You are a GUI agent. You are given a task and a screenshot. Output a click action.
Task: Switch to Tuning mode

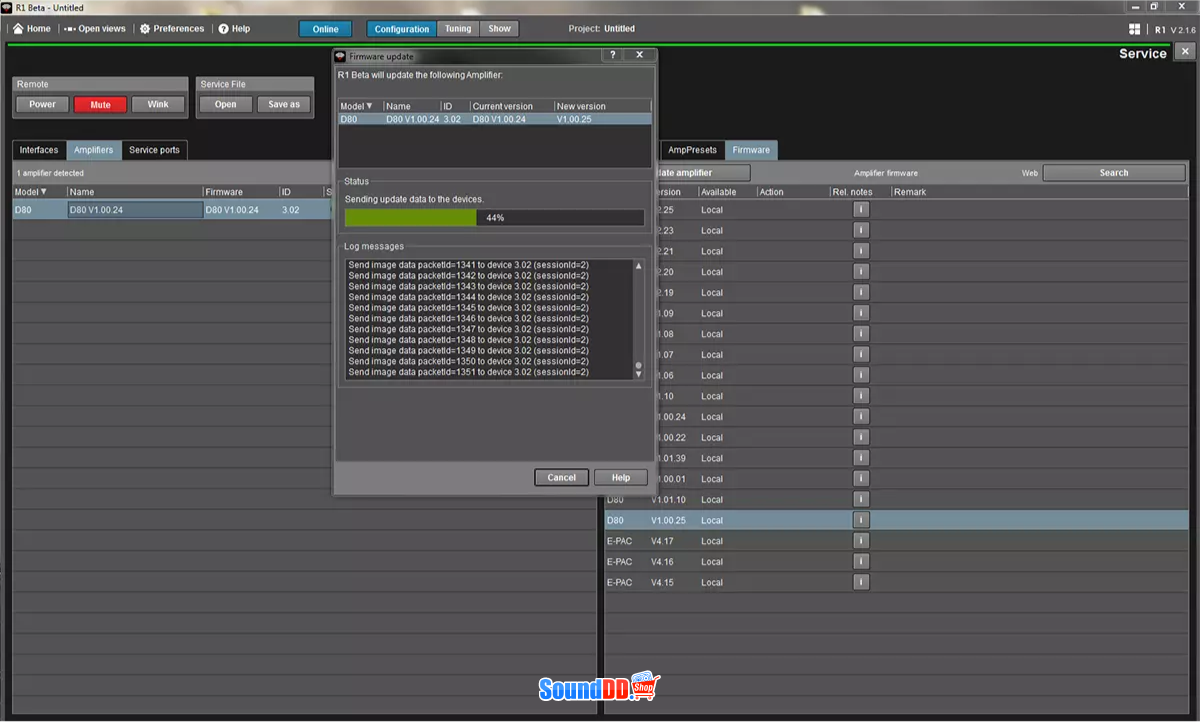[458, 29]
